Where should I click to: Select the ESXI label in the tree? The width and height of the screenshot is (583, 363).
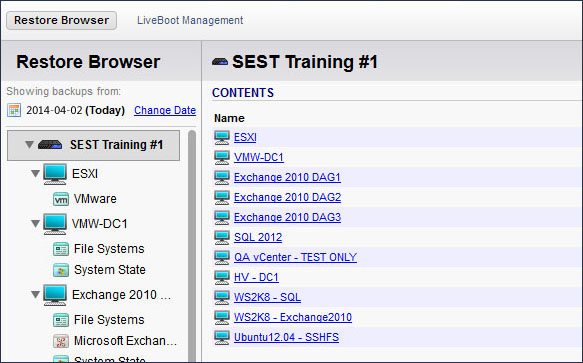(85, 174)
